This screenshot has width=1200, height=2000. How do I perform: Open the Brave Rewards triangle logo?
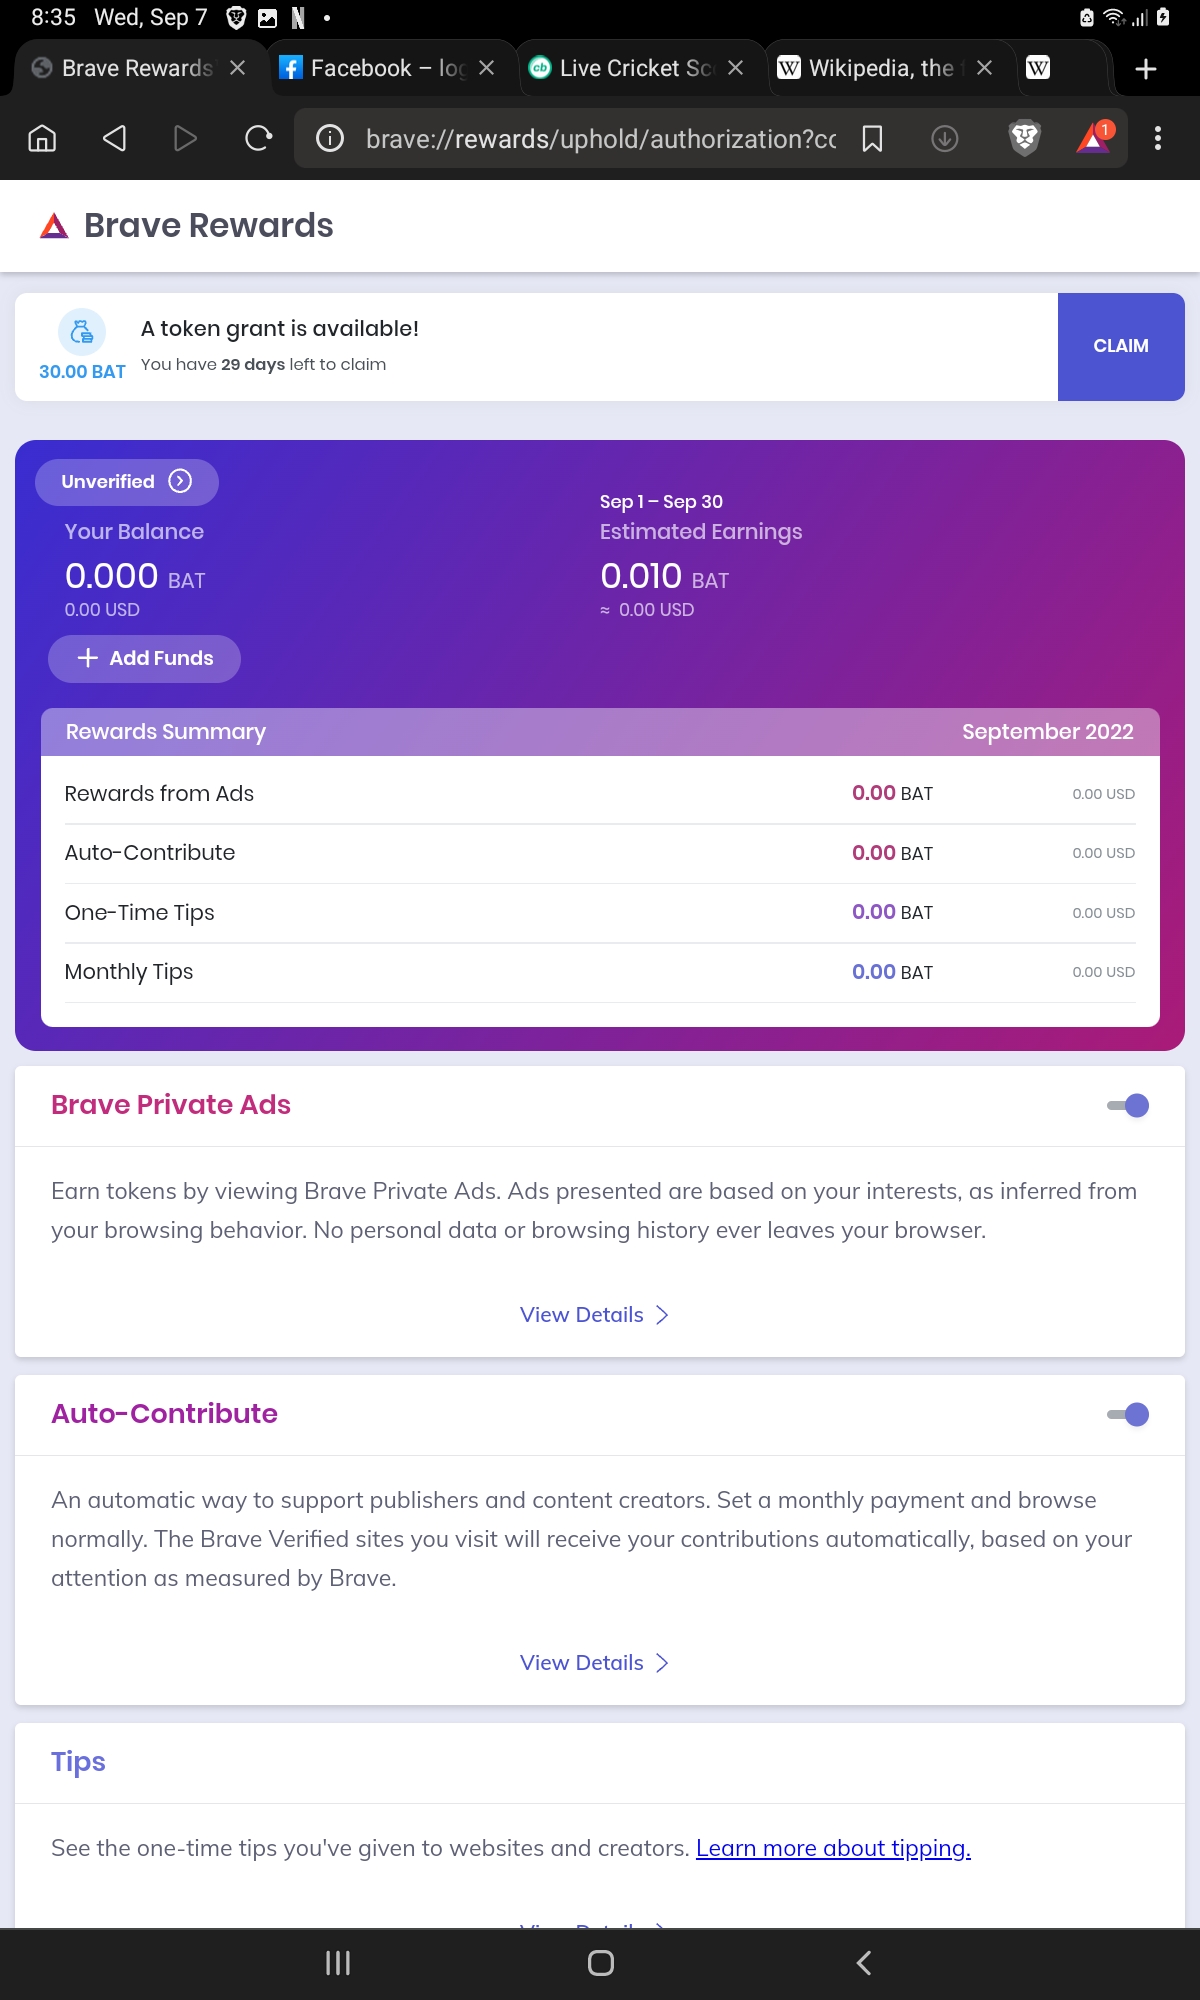pos(55,225)
